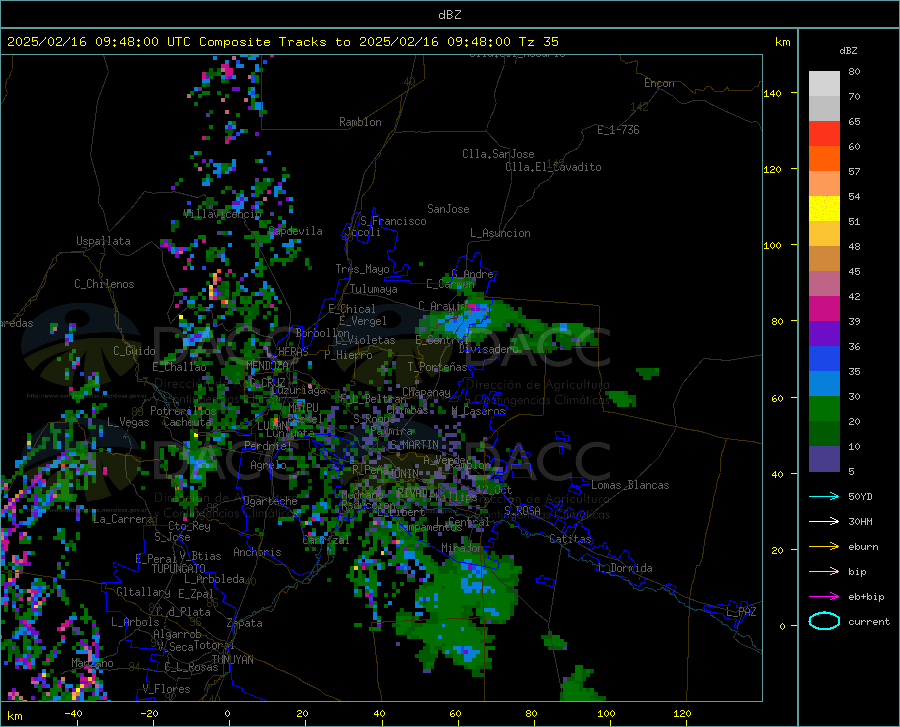Screen dimensions: 900x727
Task: Click the white 30HM arrow in legend
Action: 824,522
